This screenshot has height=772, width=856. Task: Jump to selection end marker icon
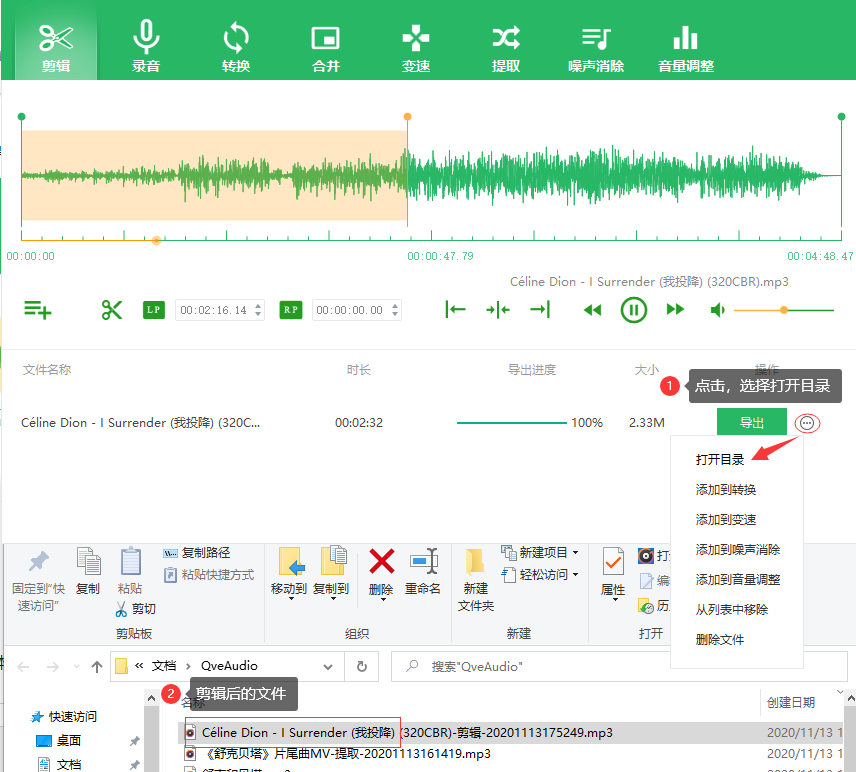(540, 310)
